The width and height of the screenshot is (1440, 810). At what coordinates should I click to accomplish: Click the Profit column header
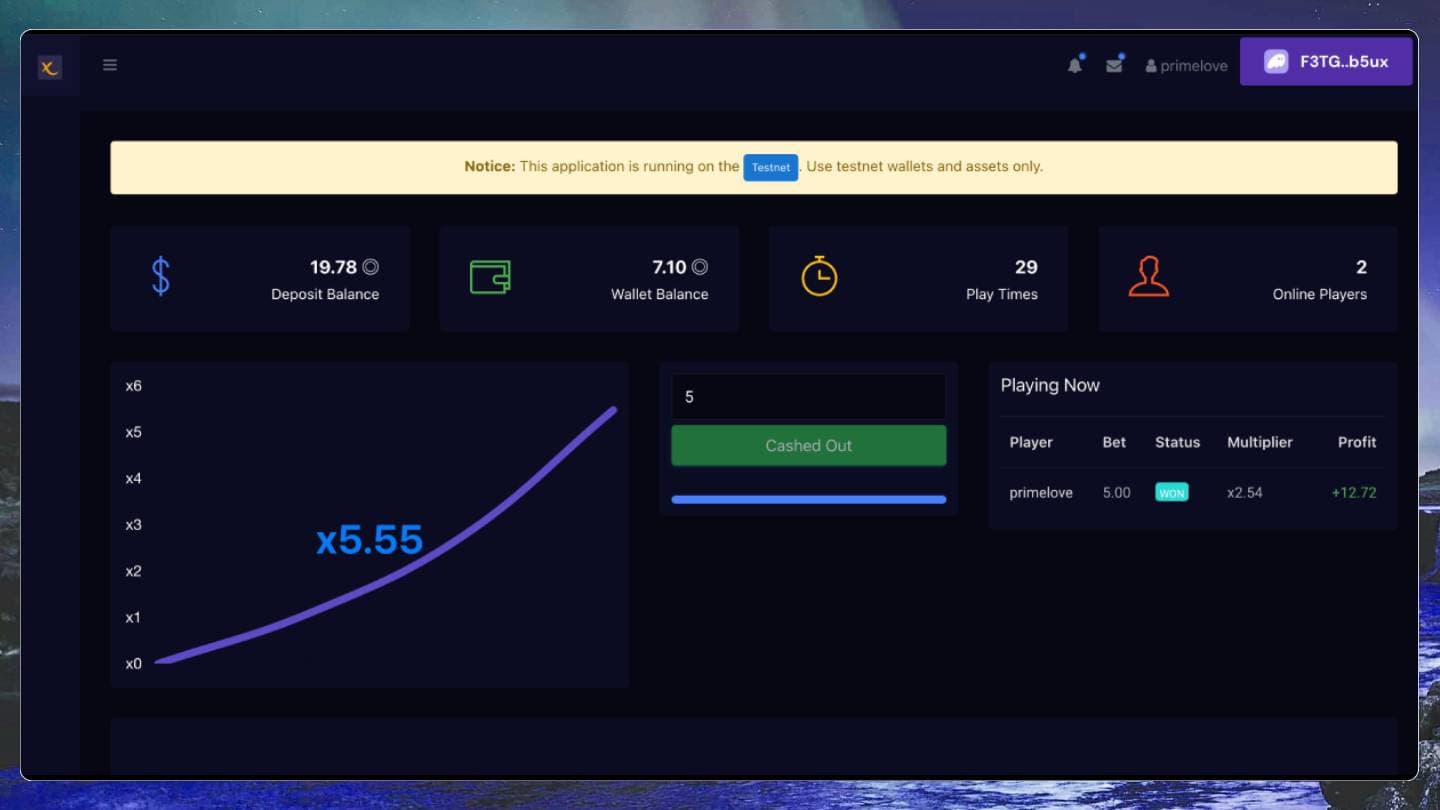[x=1356, y=442]
